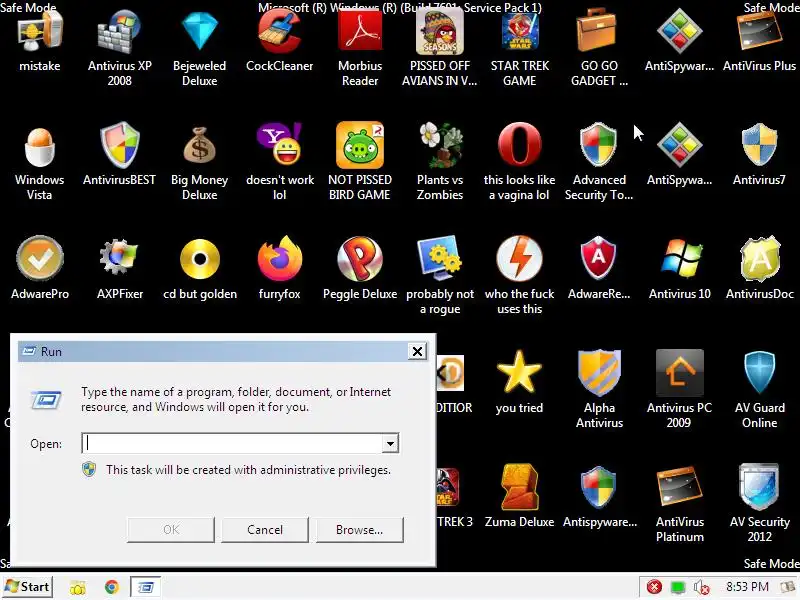Click the Alpha Antivirus shield icon

599,372
